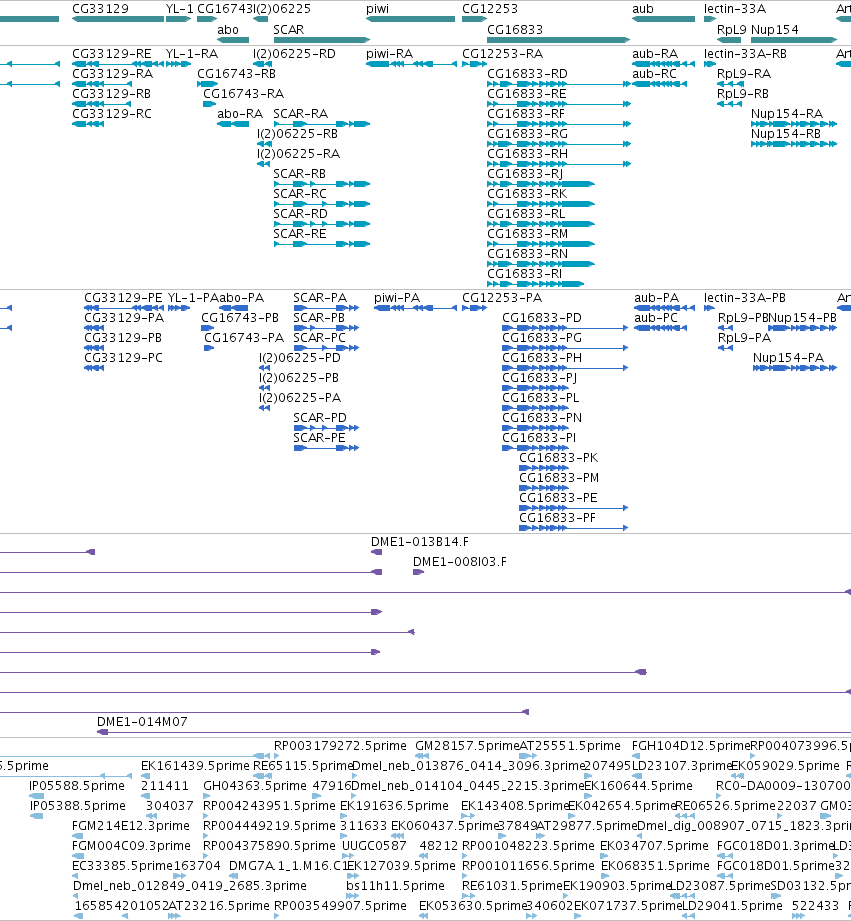Click EST RP003179272.5prime

340,745
